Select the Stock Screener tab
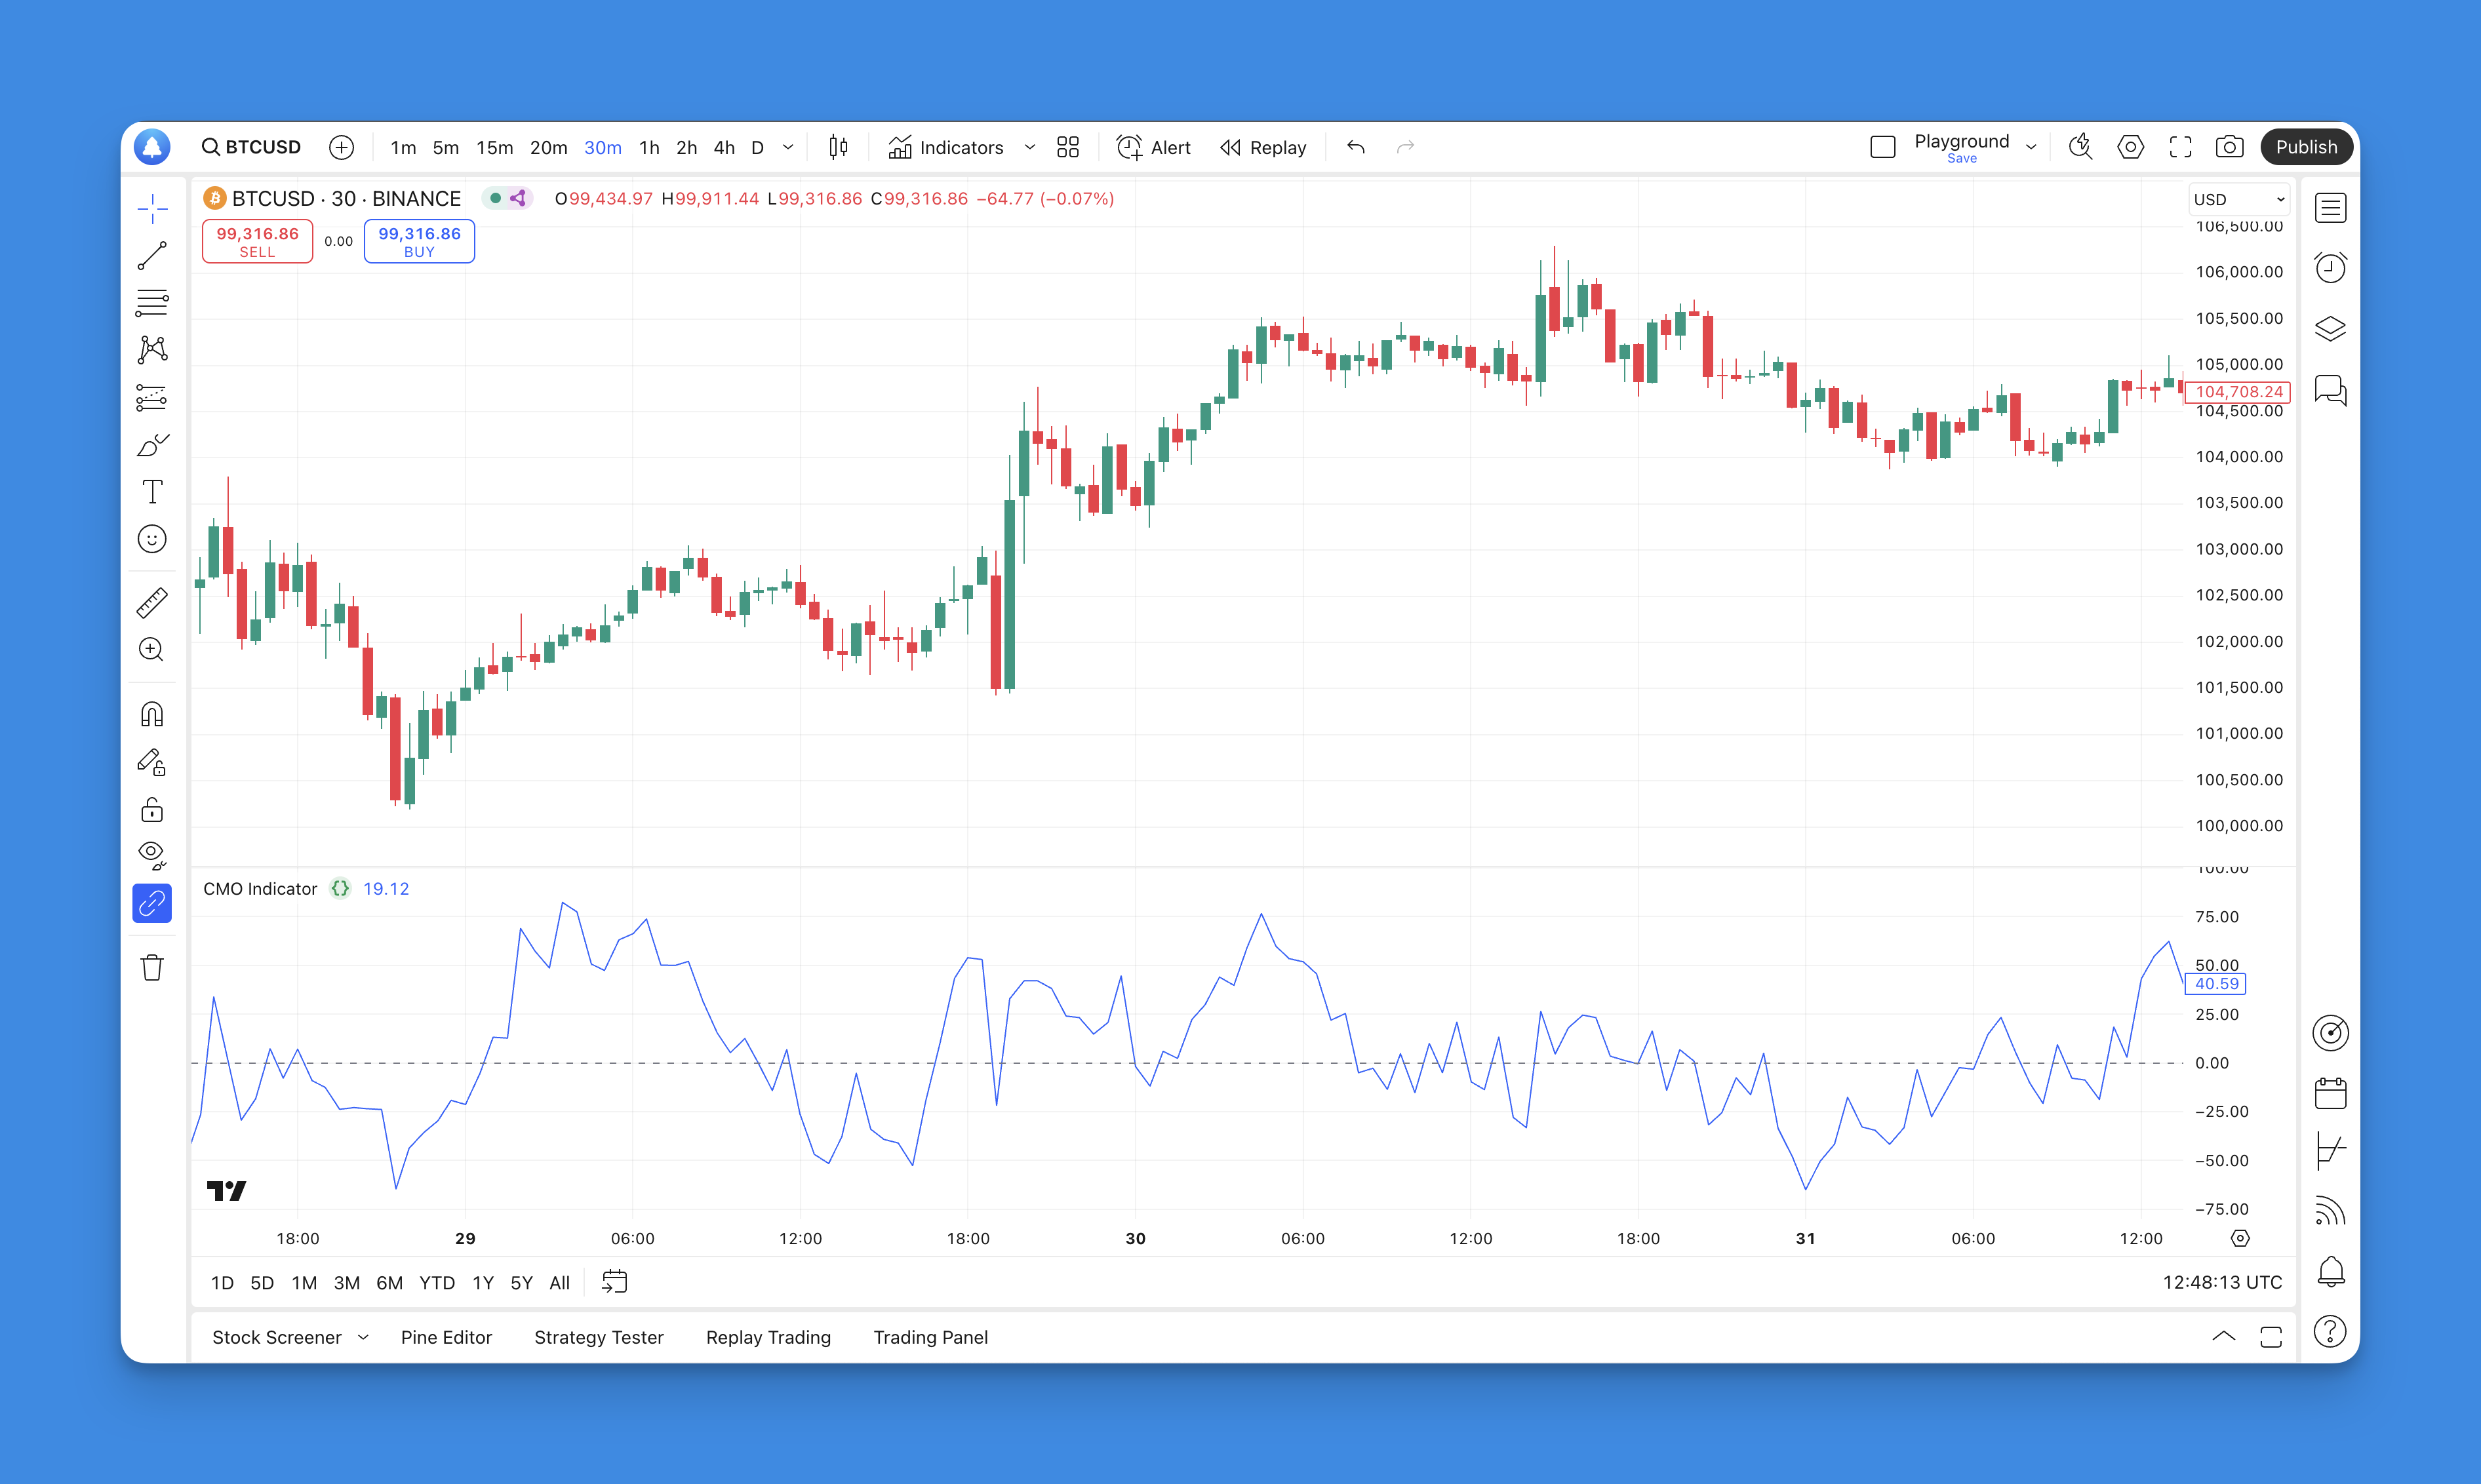Screen dimensions: 2481x1484 (x=275, y=1337)
